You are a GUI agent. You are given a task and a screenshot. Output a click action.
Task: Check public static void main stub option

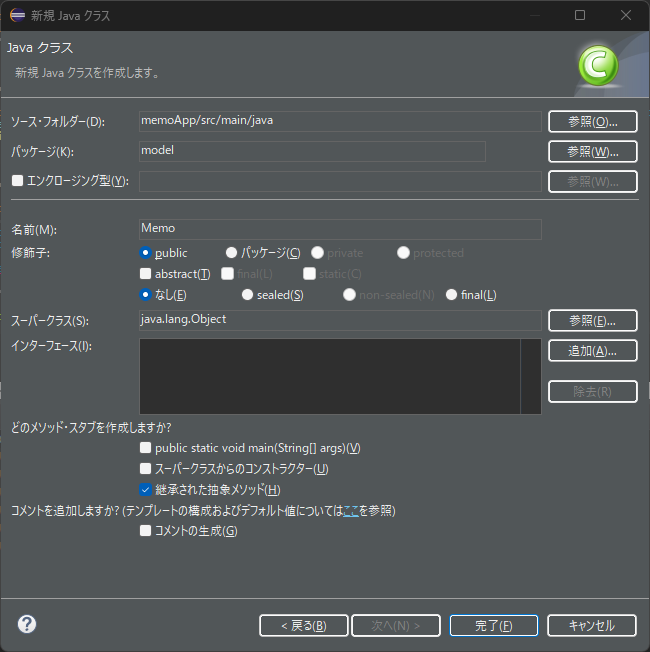pyautogui.click(x=145, y=448)
